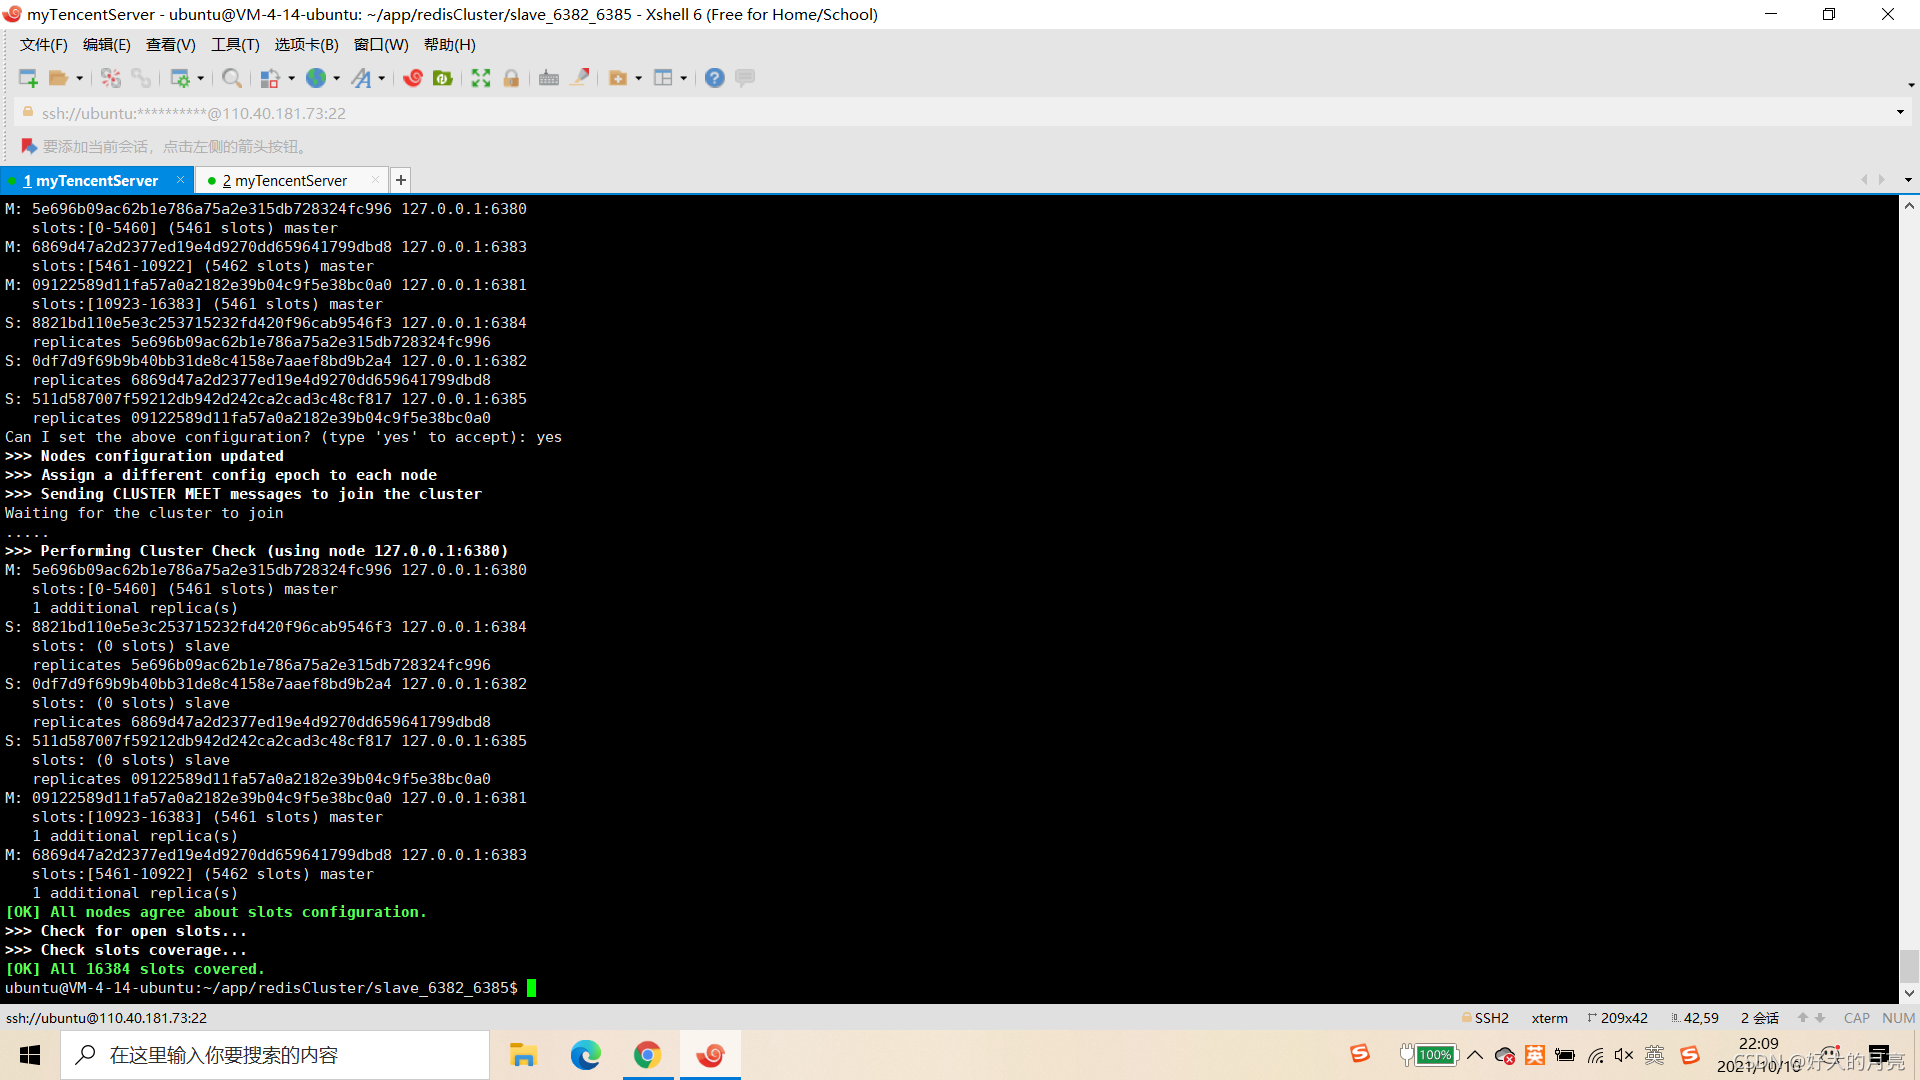The height and width of the screenshot is (1080, 1920).
Task: Open the 文件(F) menu
Action: click(x=44, y=45)
